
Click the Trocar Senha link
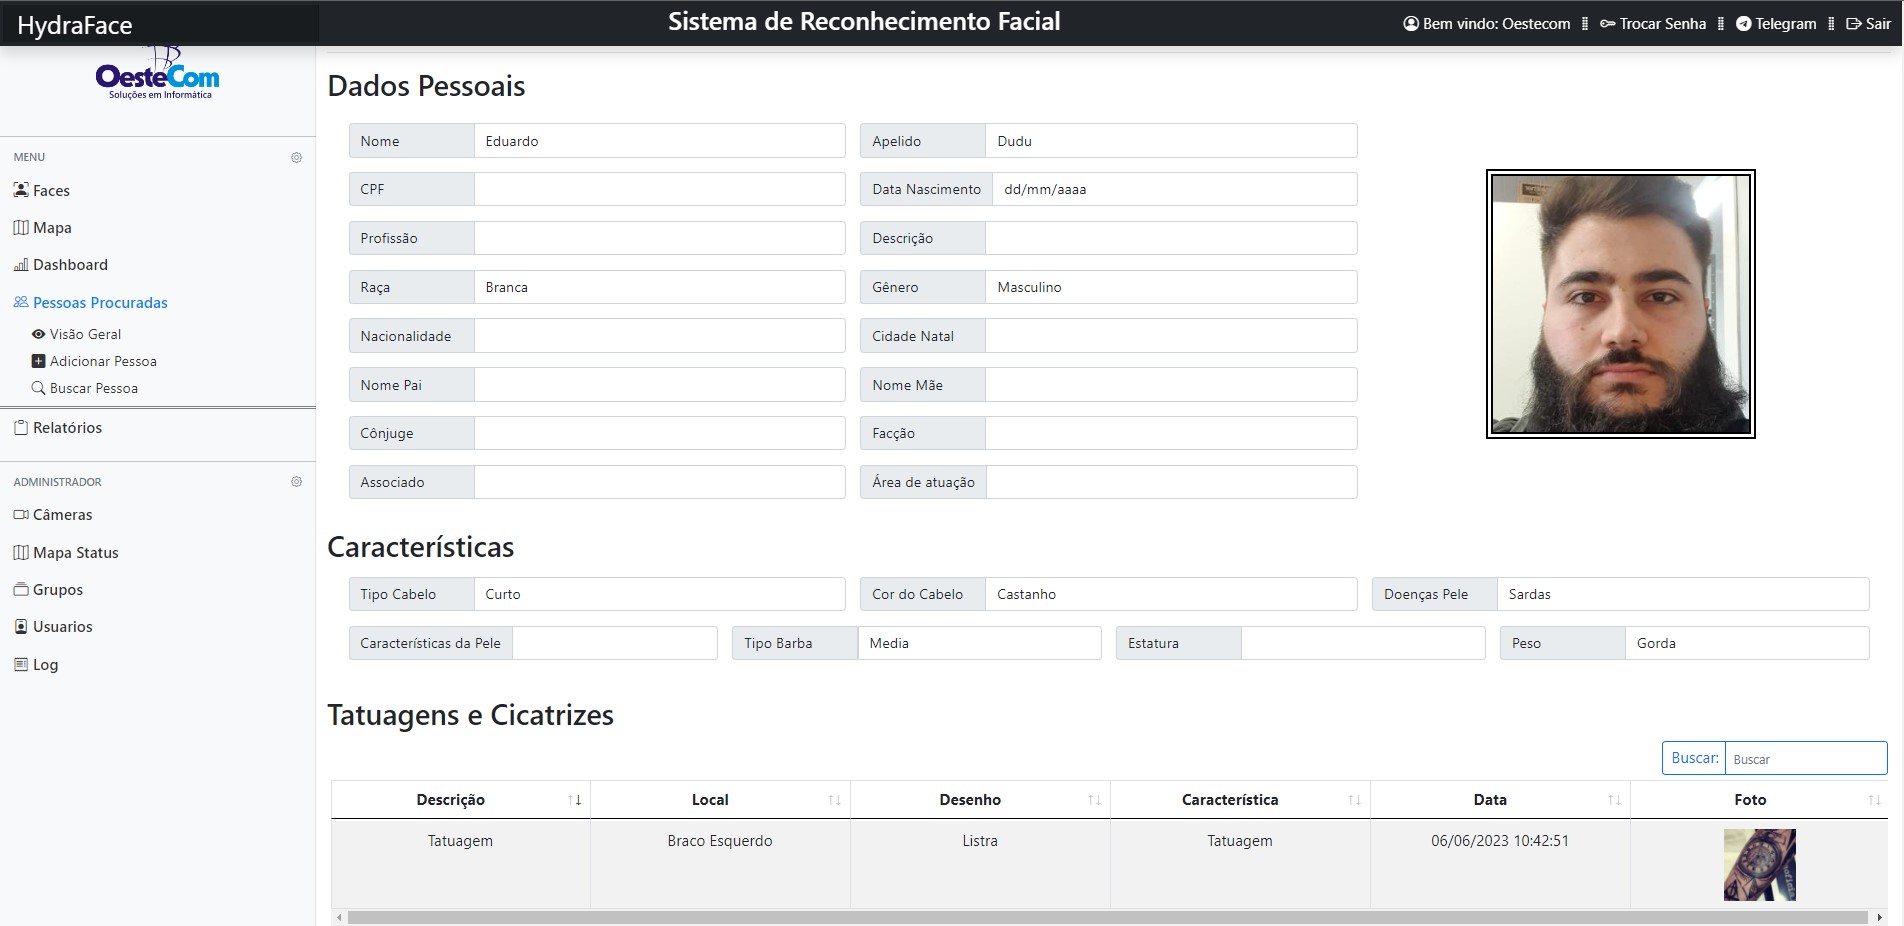click(x=1663, y=24)
